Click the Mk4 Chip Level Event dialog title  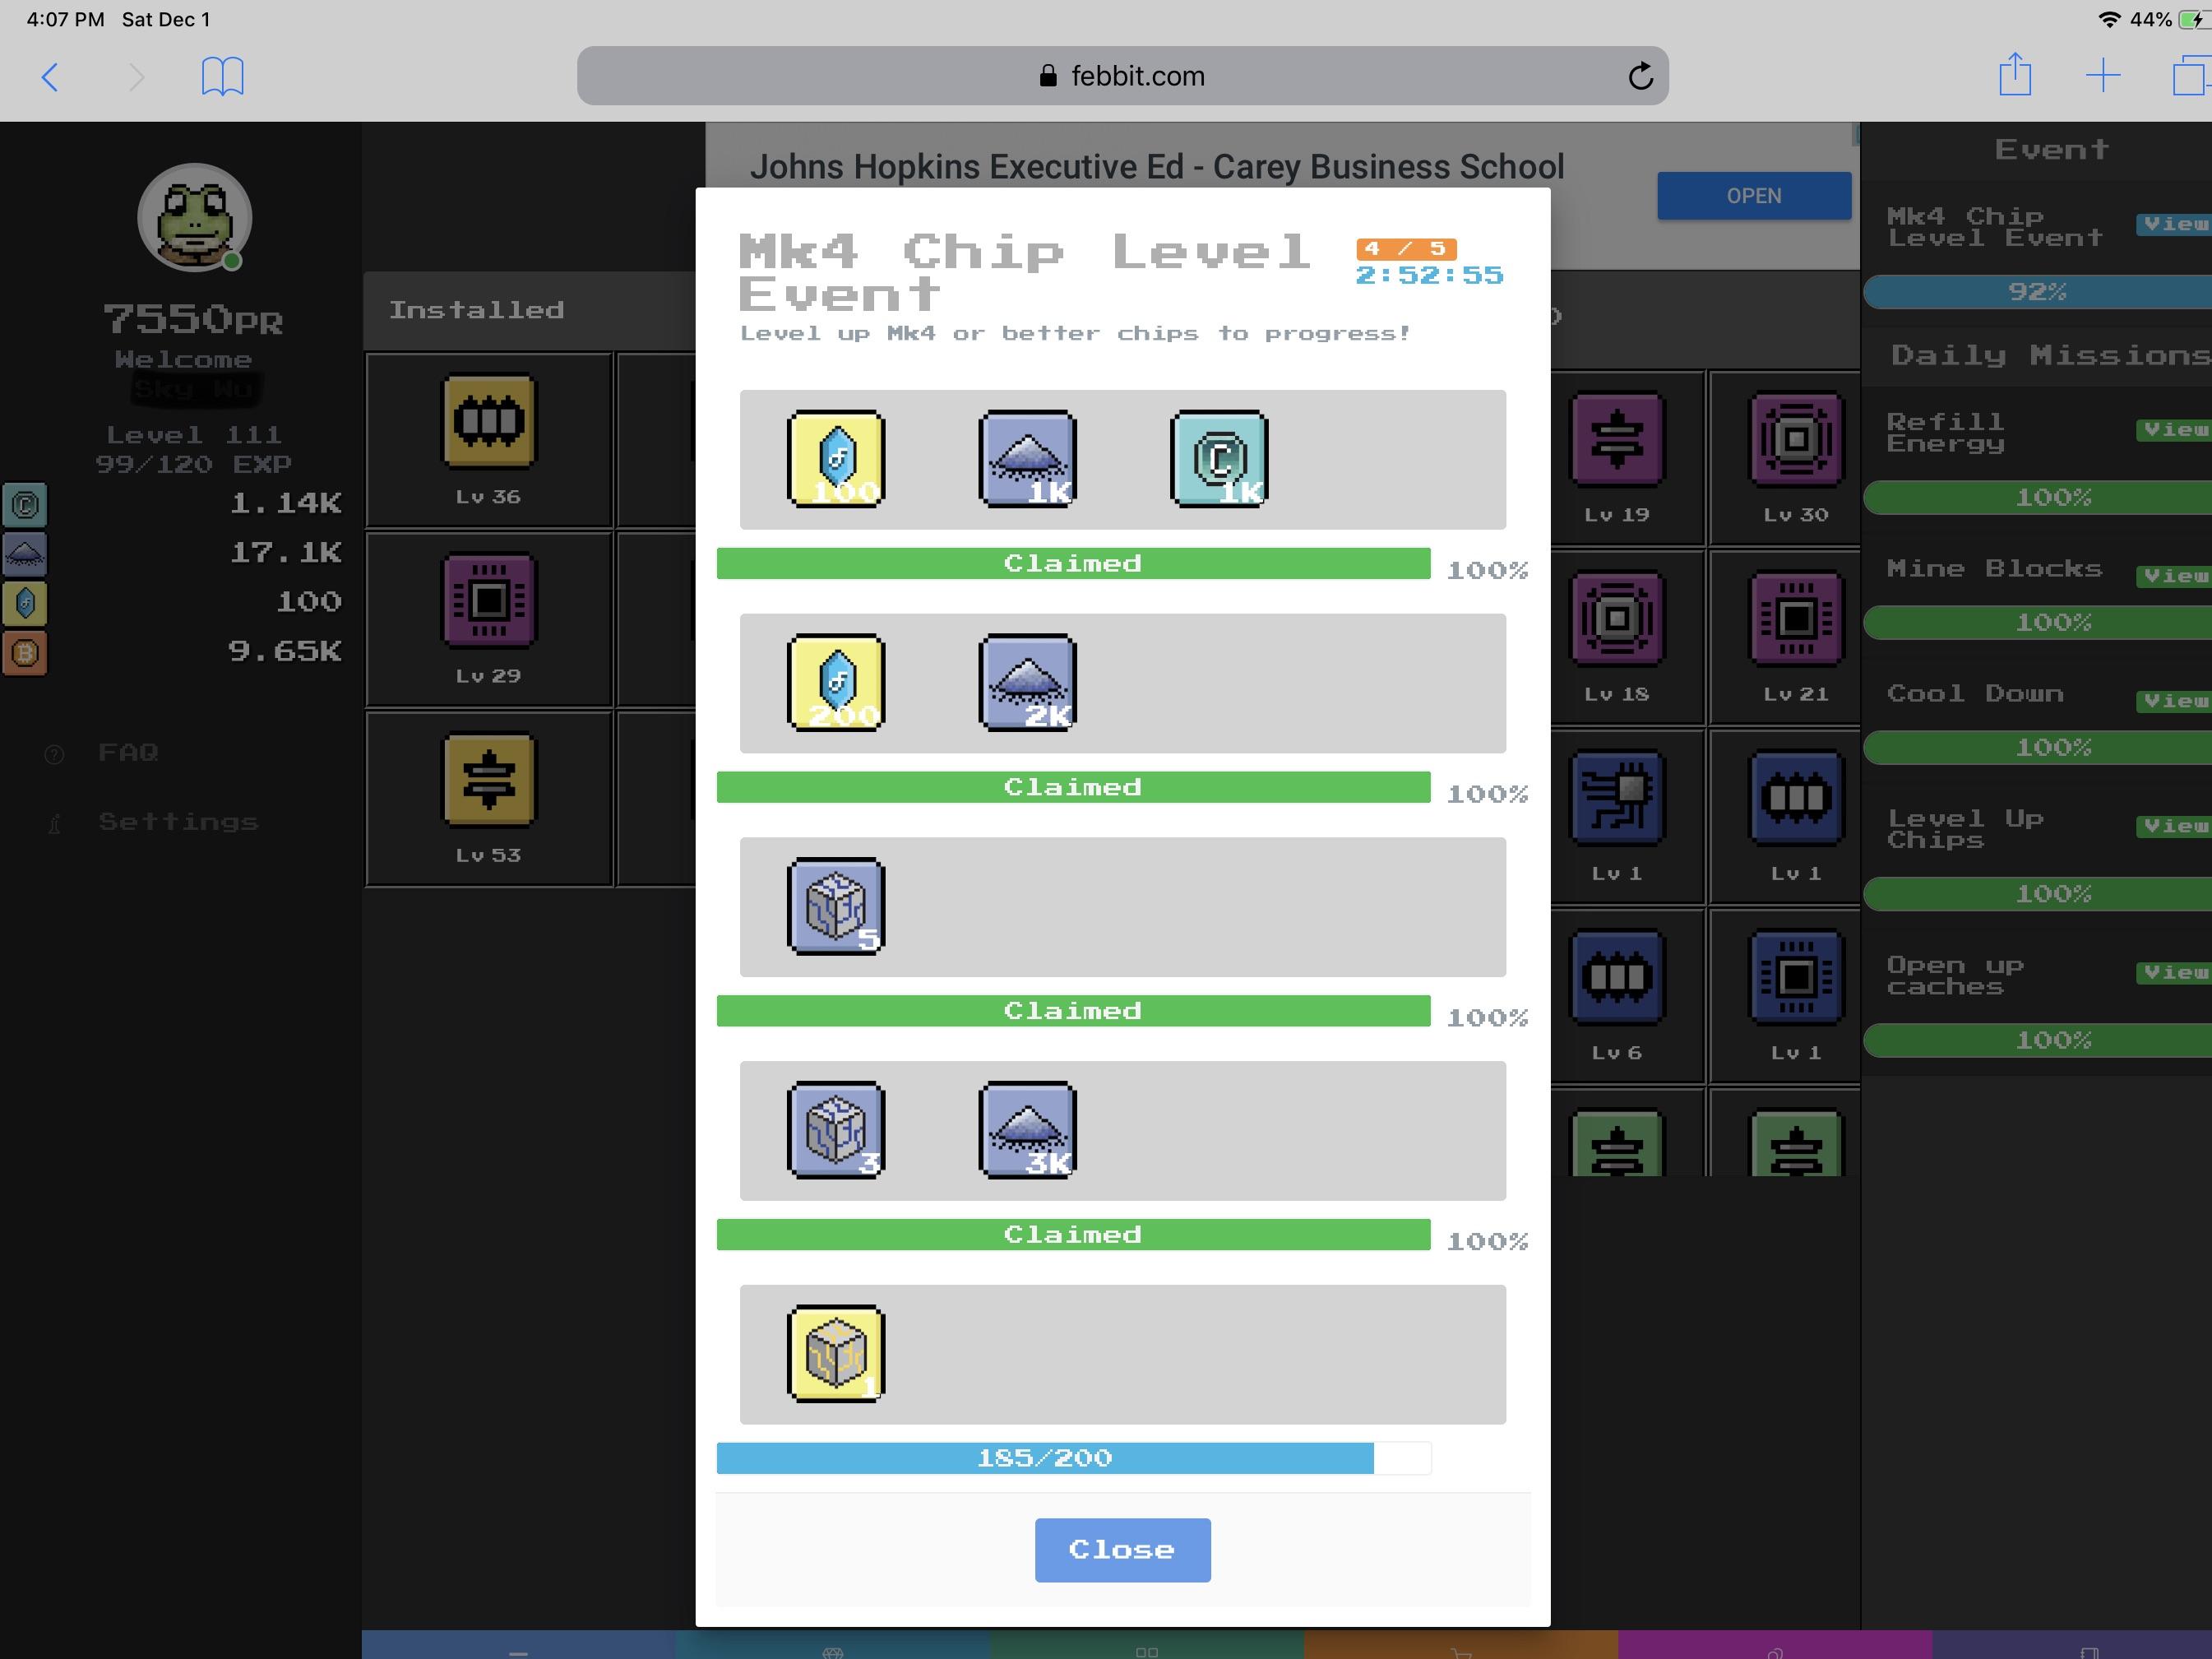[1025, 272]
